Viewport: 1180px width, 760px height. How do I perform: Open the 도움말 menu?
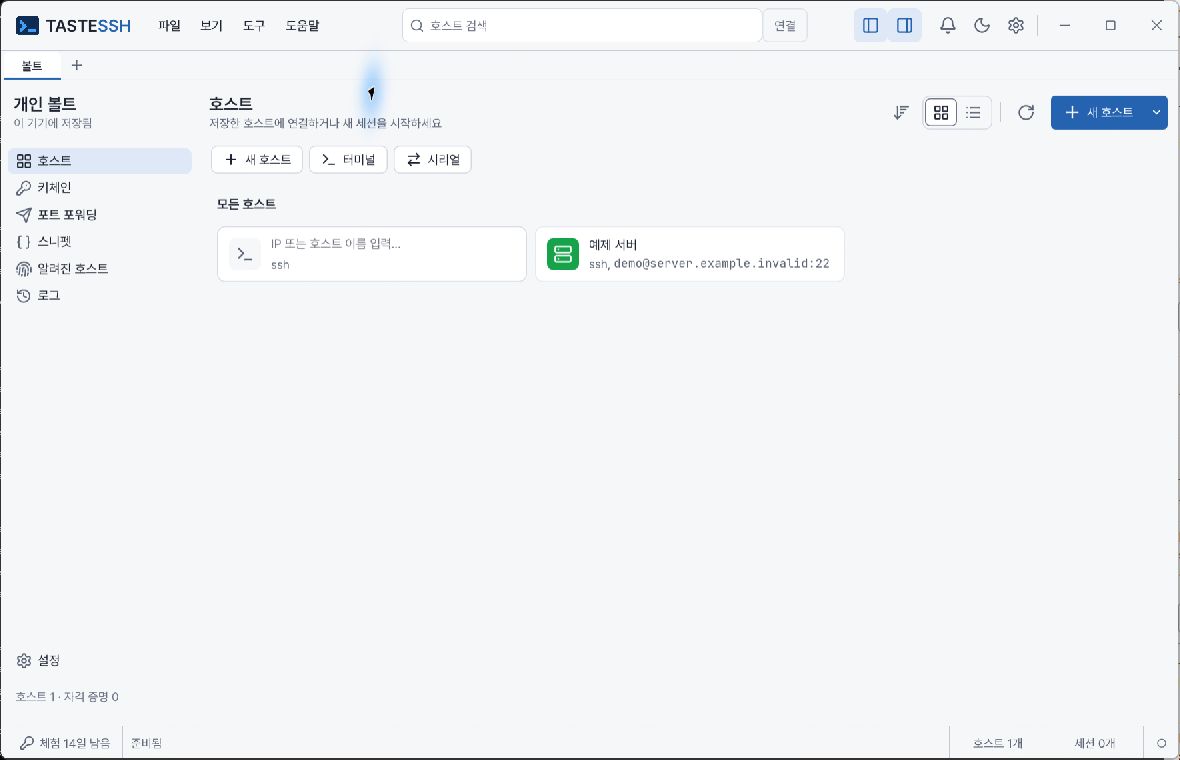coord(302,26)
